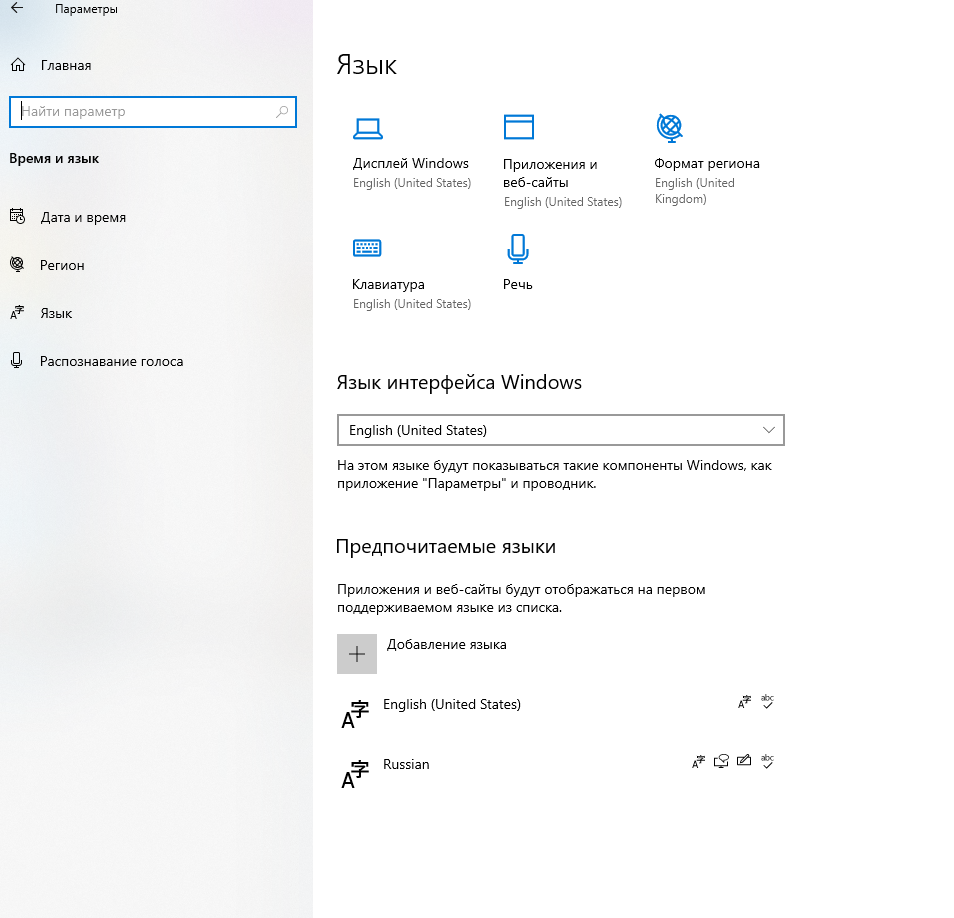The width and height of the screenshot is (954, 918).
Task: Click the Home icon in the sidebar
Action: pos(17,65)
